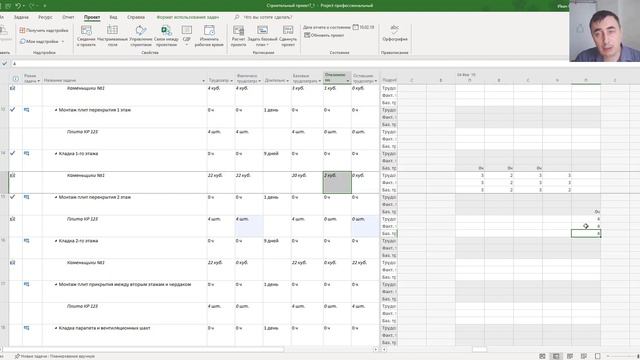Collapse Кладка парапета и вентиляционных шахт task

(56, 328)
